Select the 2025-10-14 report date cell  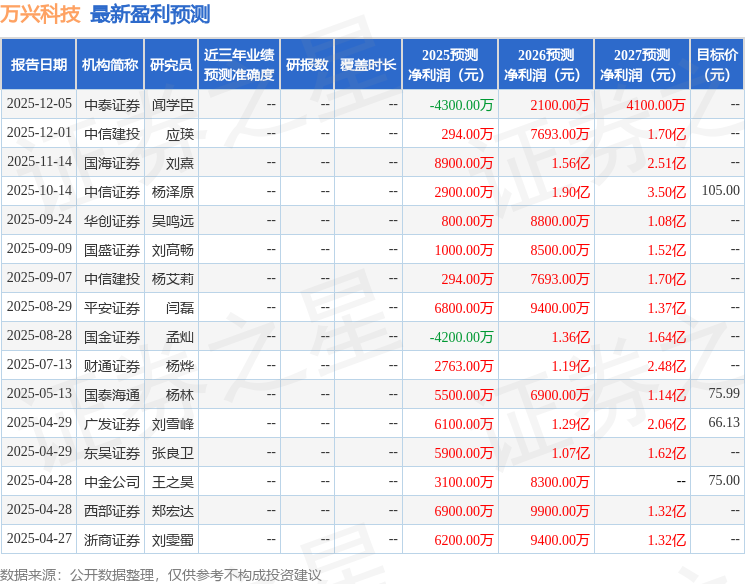pyautogui.click(x=39, y=191)
